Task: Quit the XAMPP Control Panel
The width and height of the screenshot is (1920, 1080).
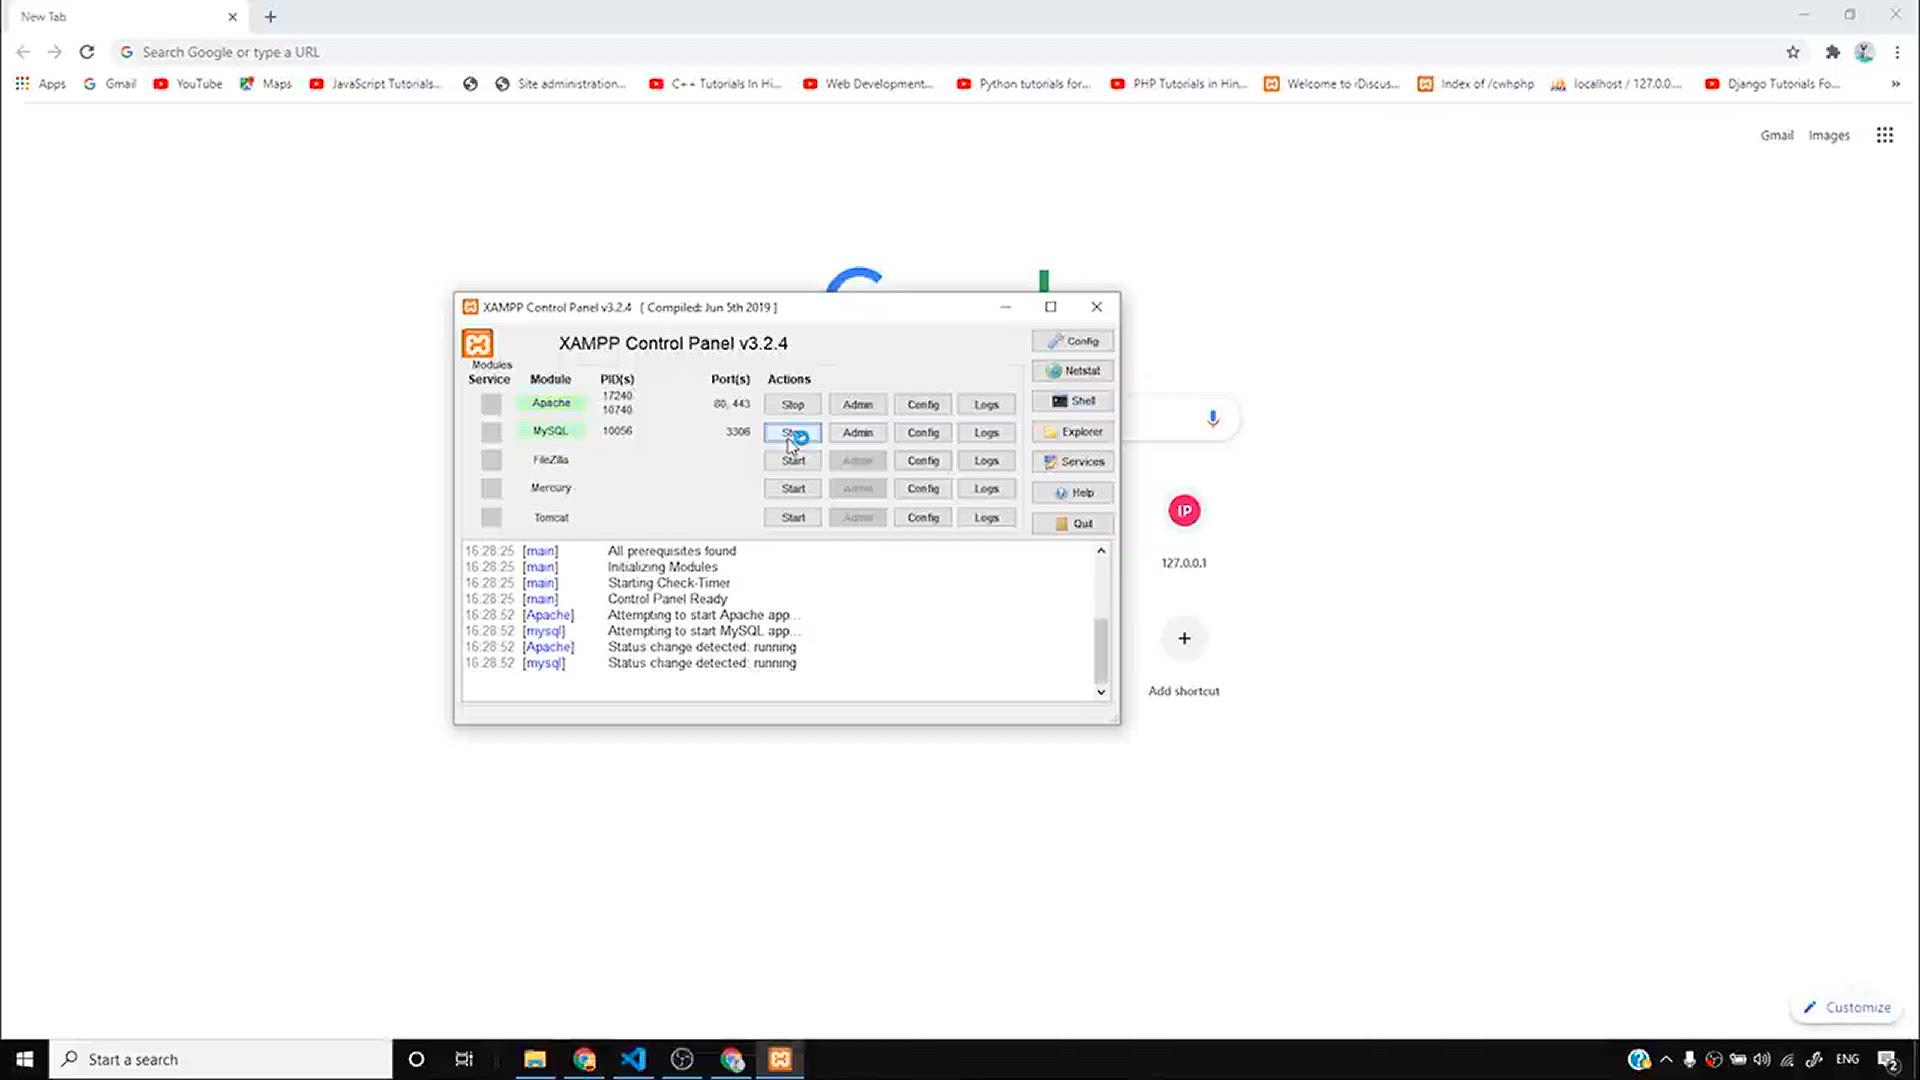Action: coord(1073,524)
